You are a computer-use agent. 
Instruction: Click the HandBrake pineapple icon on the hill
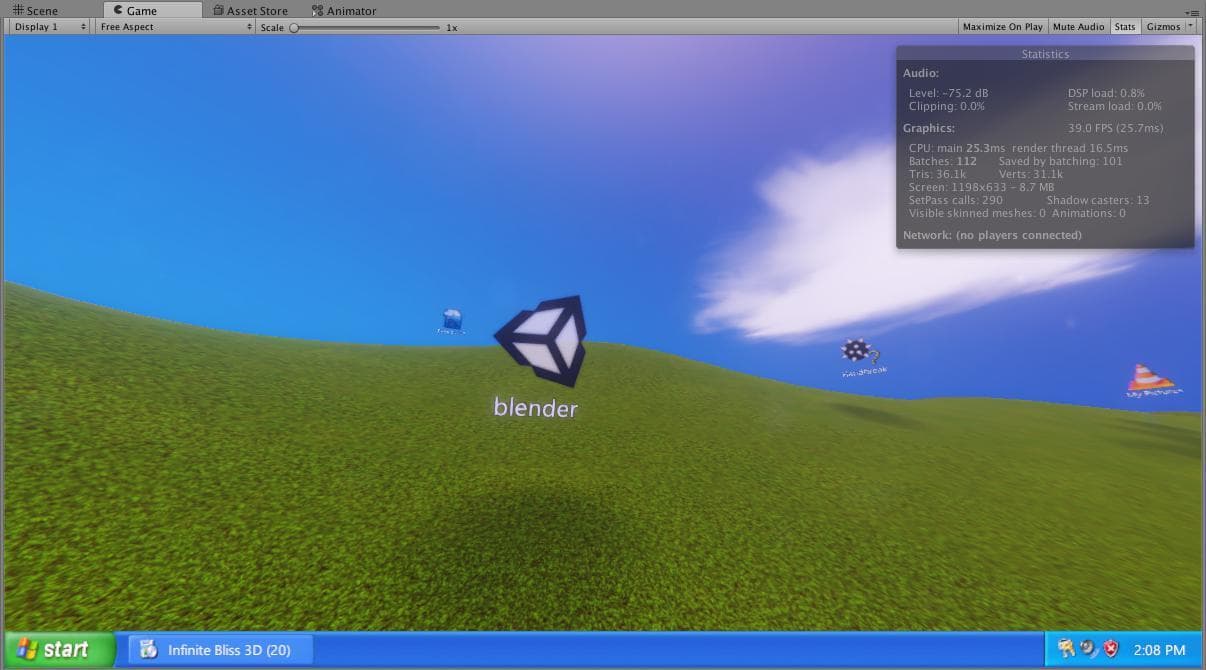pos(859,353)
